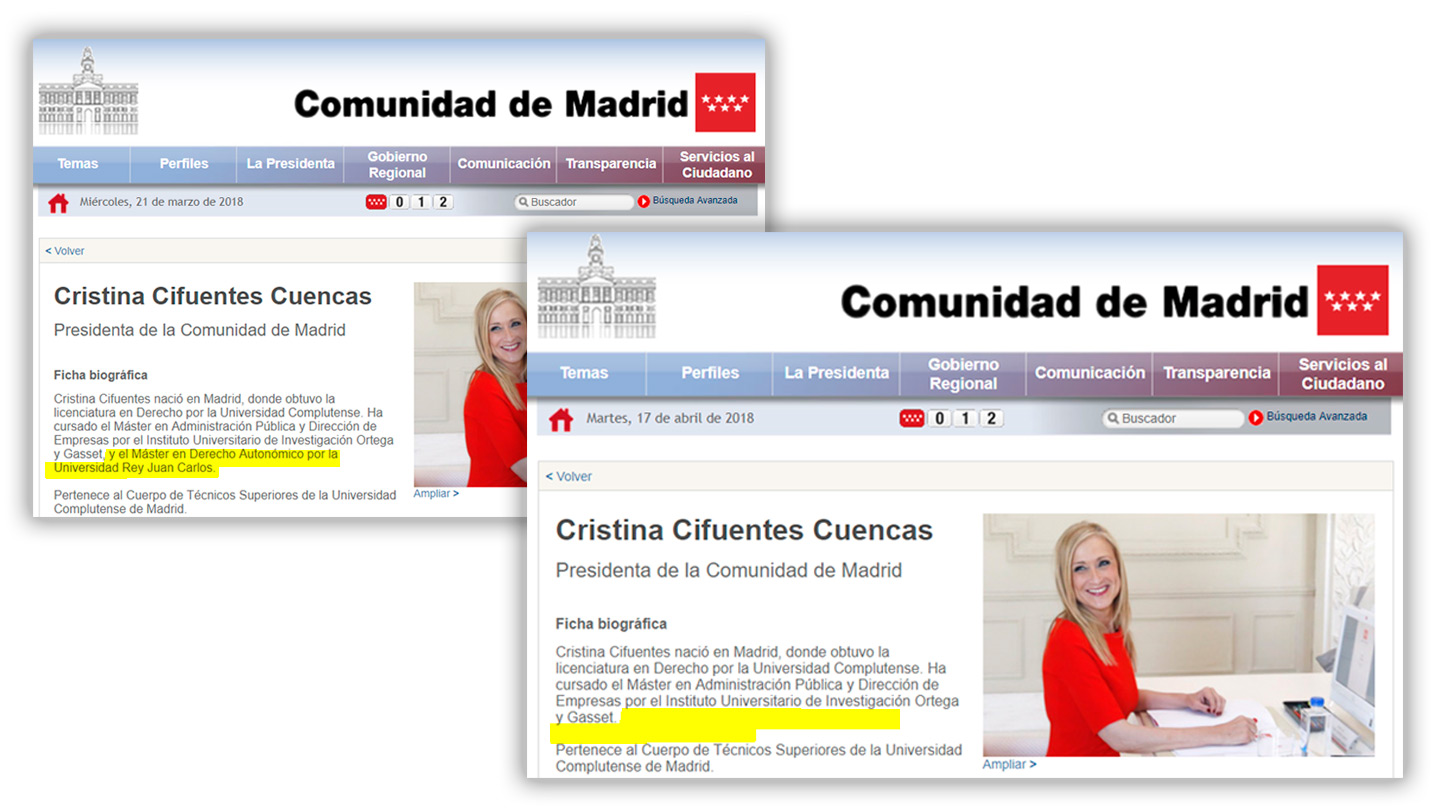Click the digit 1 box in the April 17 page

[965, 419]
